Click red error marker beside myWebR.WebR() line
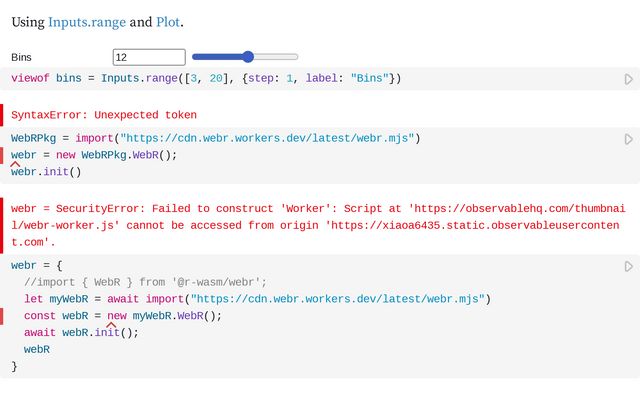Screen dimensions: 640x400 point(2,316)
